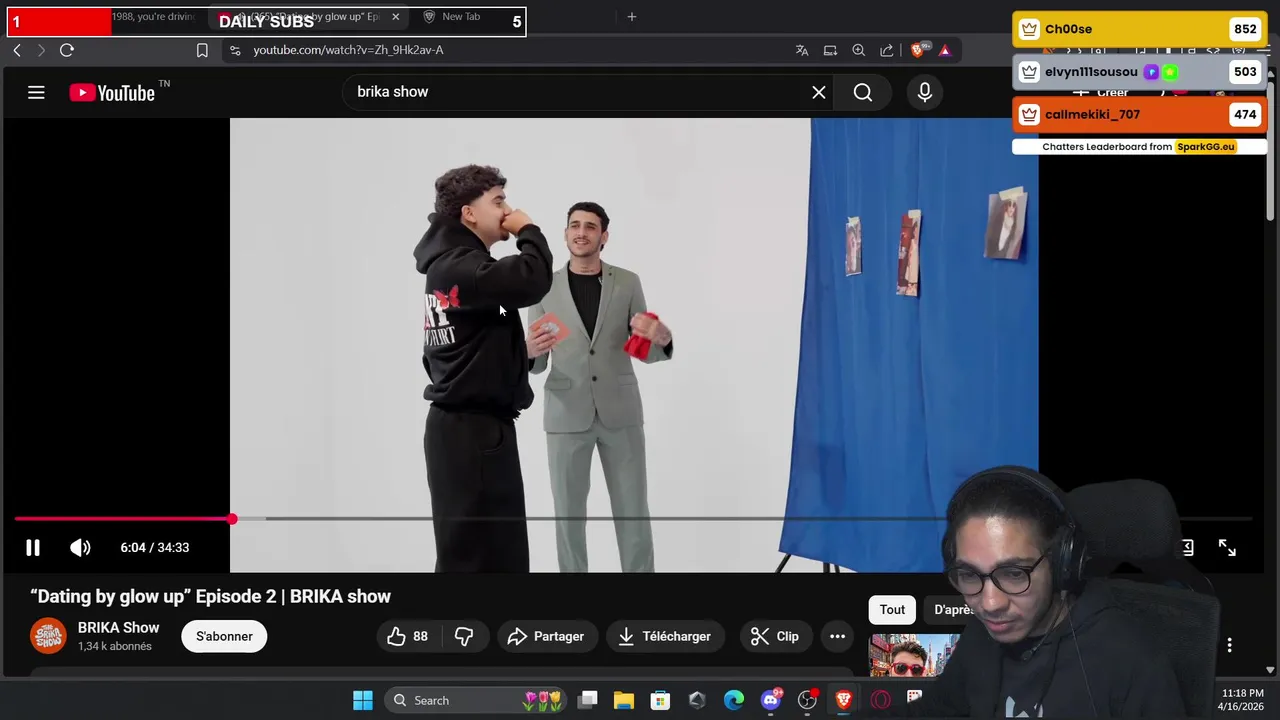The width and height of the screenshot is (1280, 720).
Task: Open site settings icon in address bar
Action: point(235,50)
